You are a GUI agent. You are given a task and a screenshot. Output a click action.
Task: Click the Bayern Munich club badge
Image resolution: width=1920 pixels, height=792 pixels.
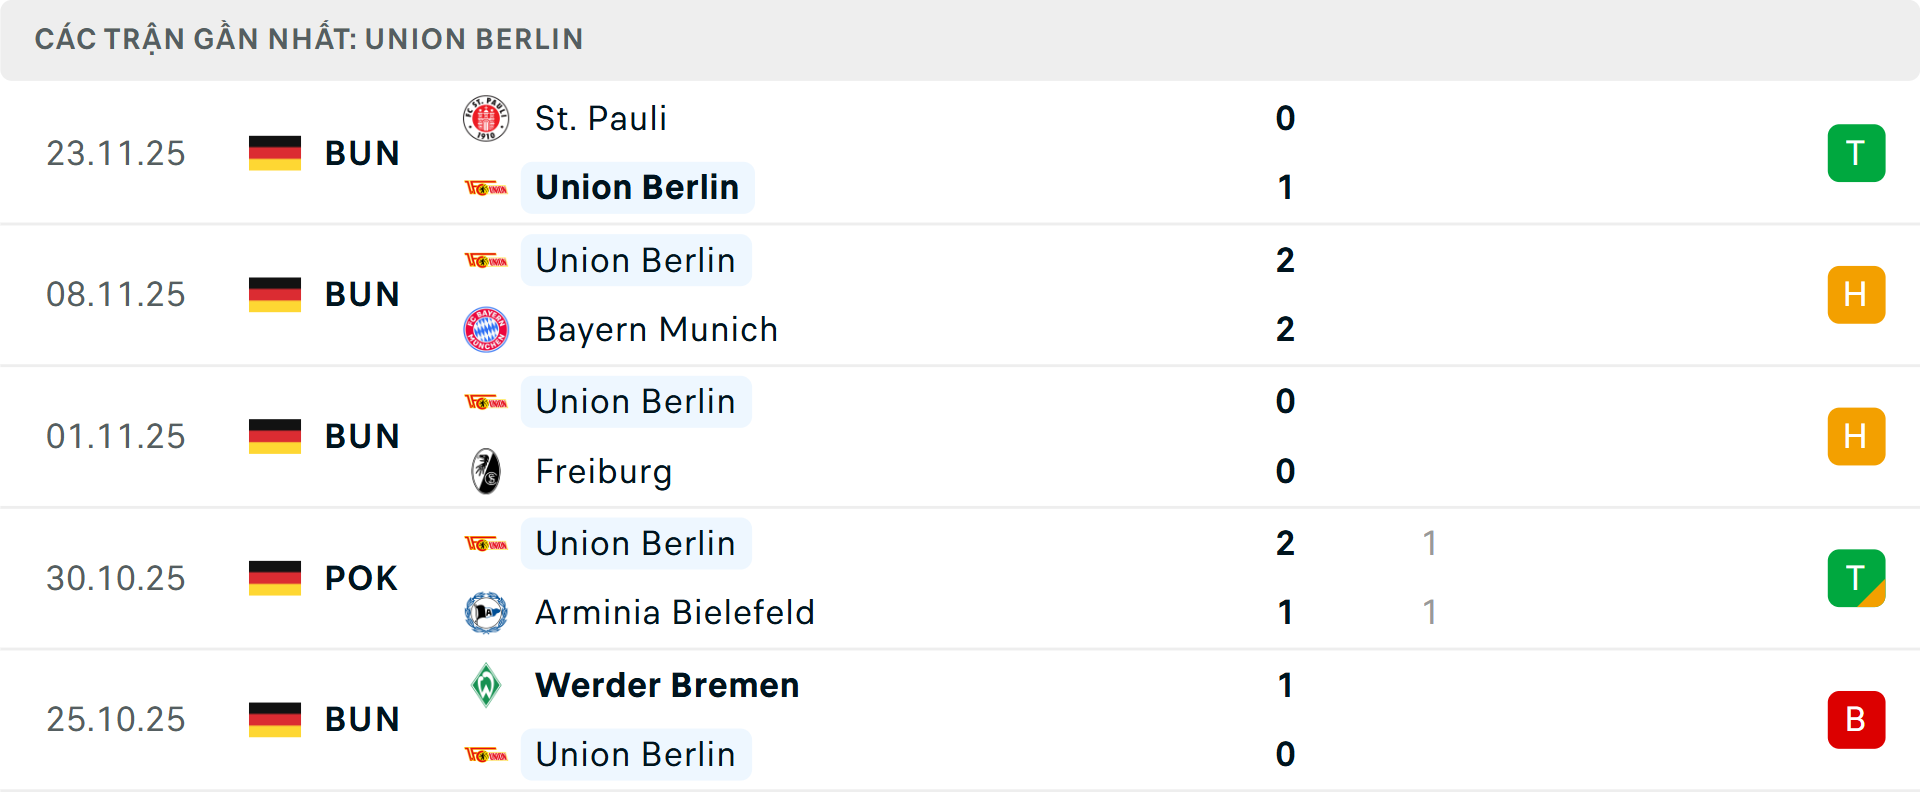tap(486, 330)
